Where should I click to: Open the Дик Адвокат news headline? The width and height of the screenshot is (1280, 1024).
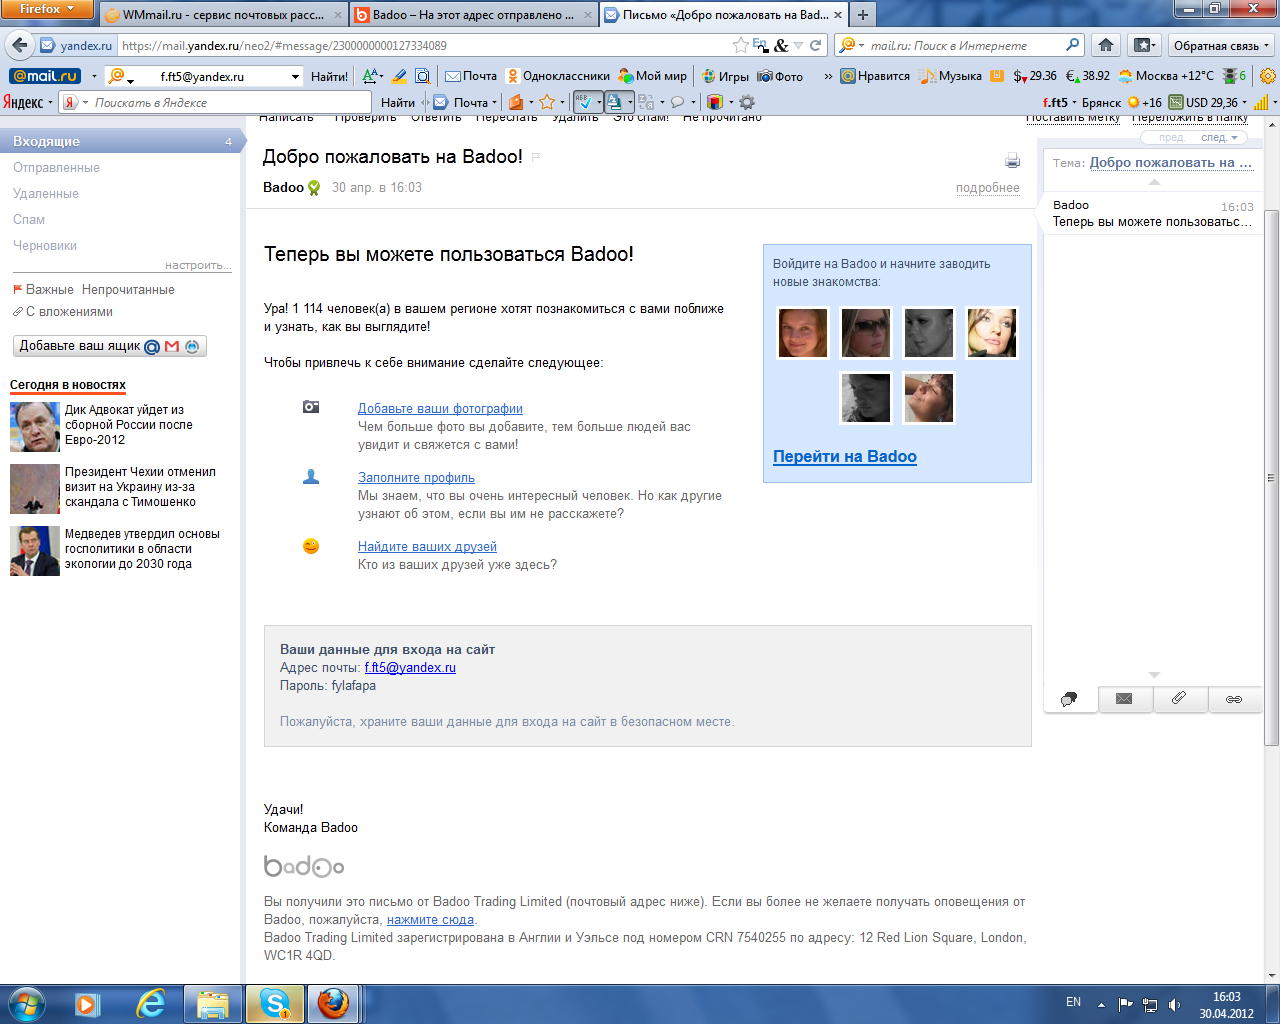click(x=129, y=424)
